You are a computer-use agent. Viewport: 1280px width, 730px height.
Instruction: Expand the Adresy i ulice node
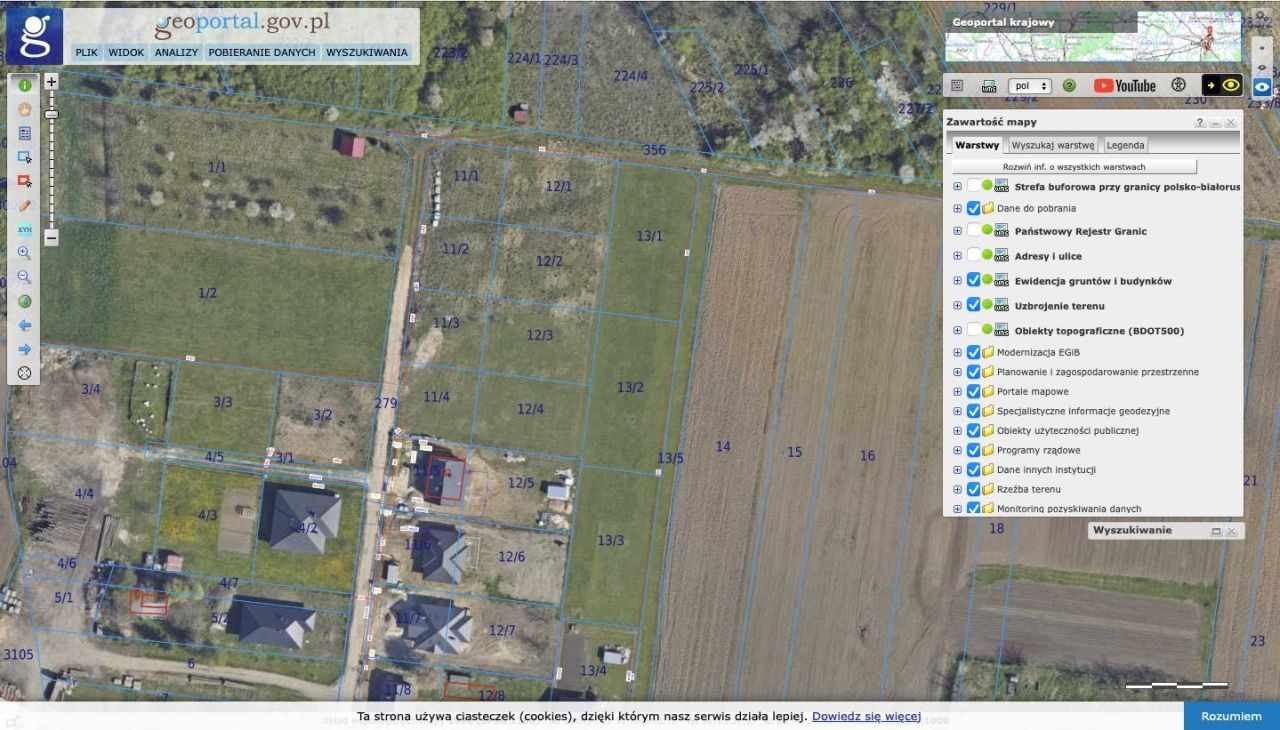tap(958, 256)
